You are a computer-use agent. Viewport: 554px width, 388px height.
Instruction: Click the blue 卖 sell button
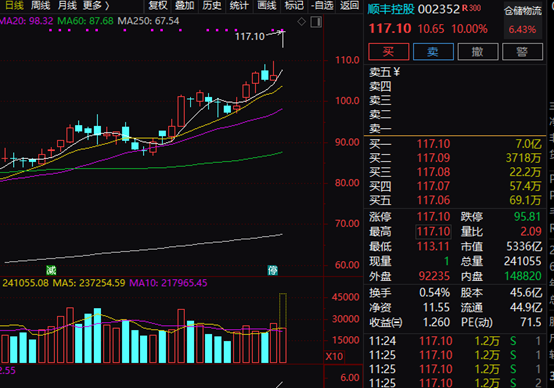click(433, 52)
